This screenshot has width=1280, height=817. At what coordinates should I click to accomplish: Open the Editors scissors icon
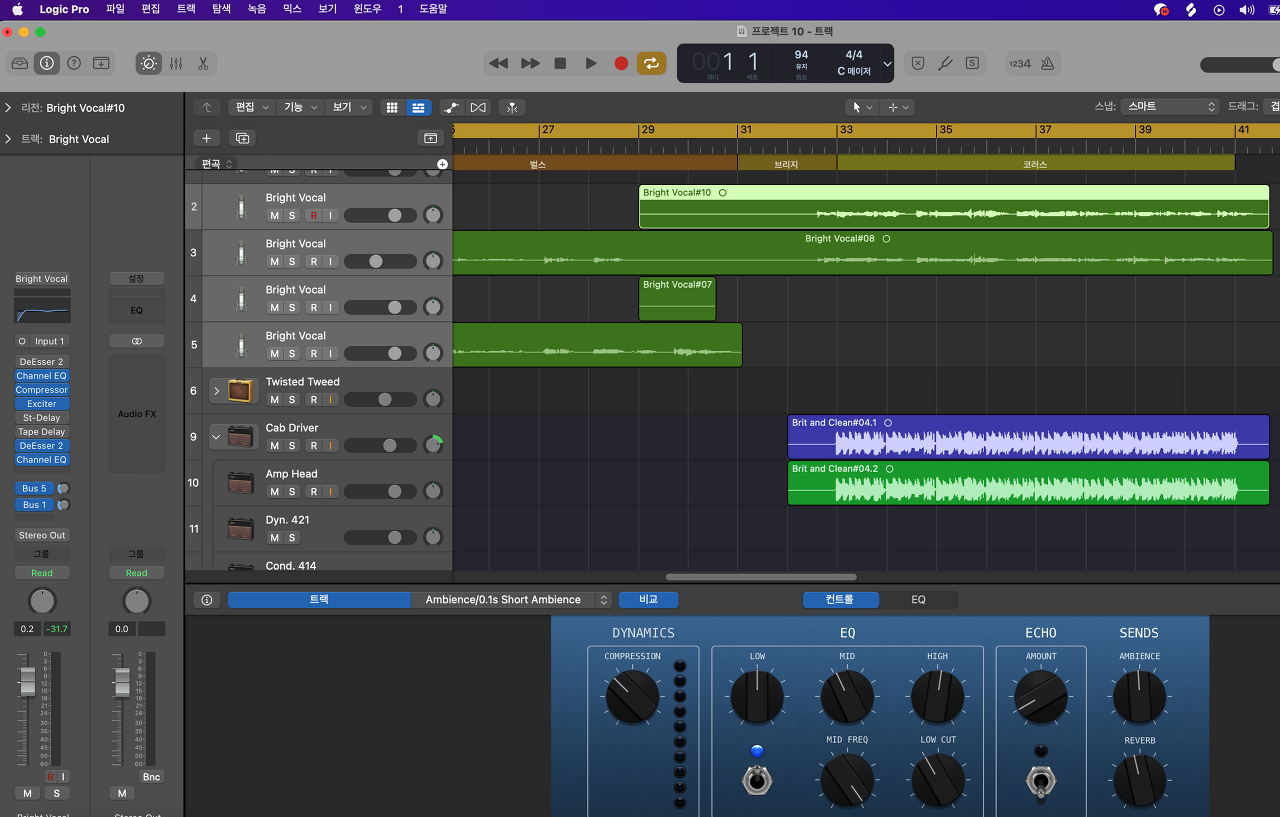[x=203, y=63]
